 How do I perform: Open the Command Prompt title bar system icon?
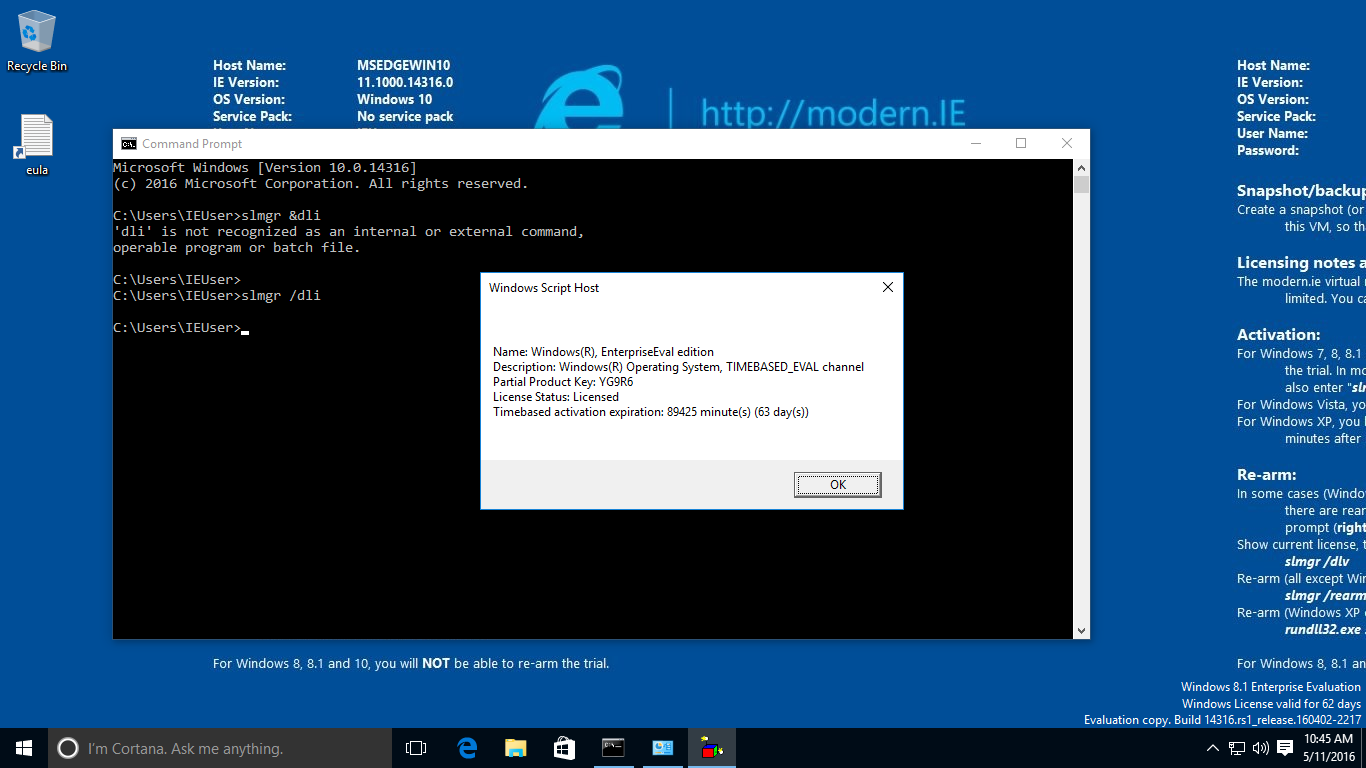click(x=129, y=144)
